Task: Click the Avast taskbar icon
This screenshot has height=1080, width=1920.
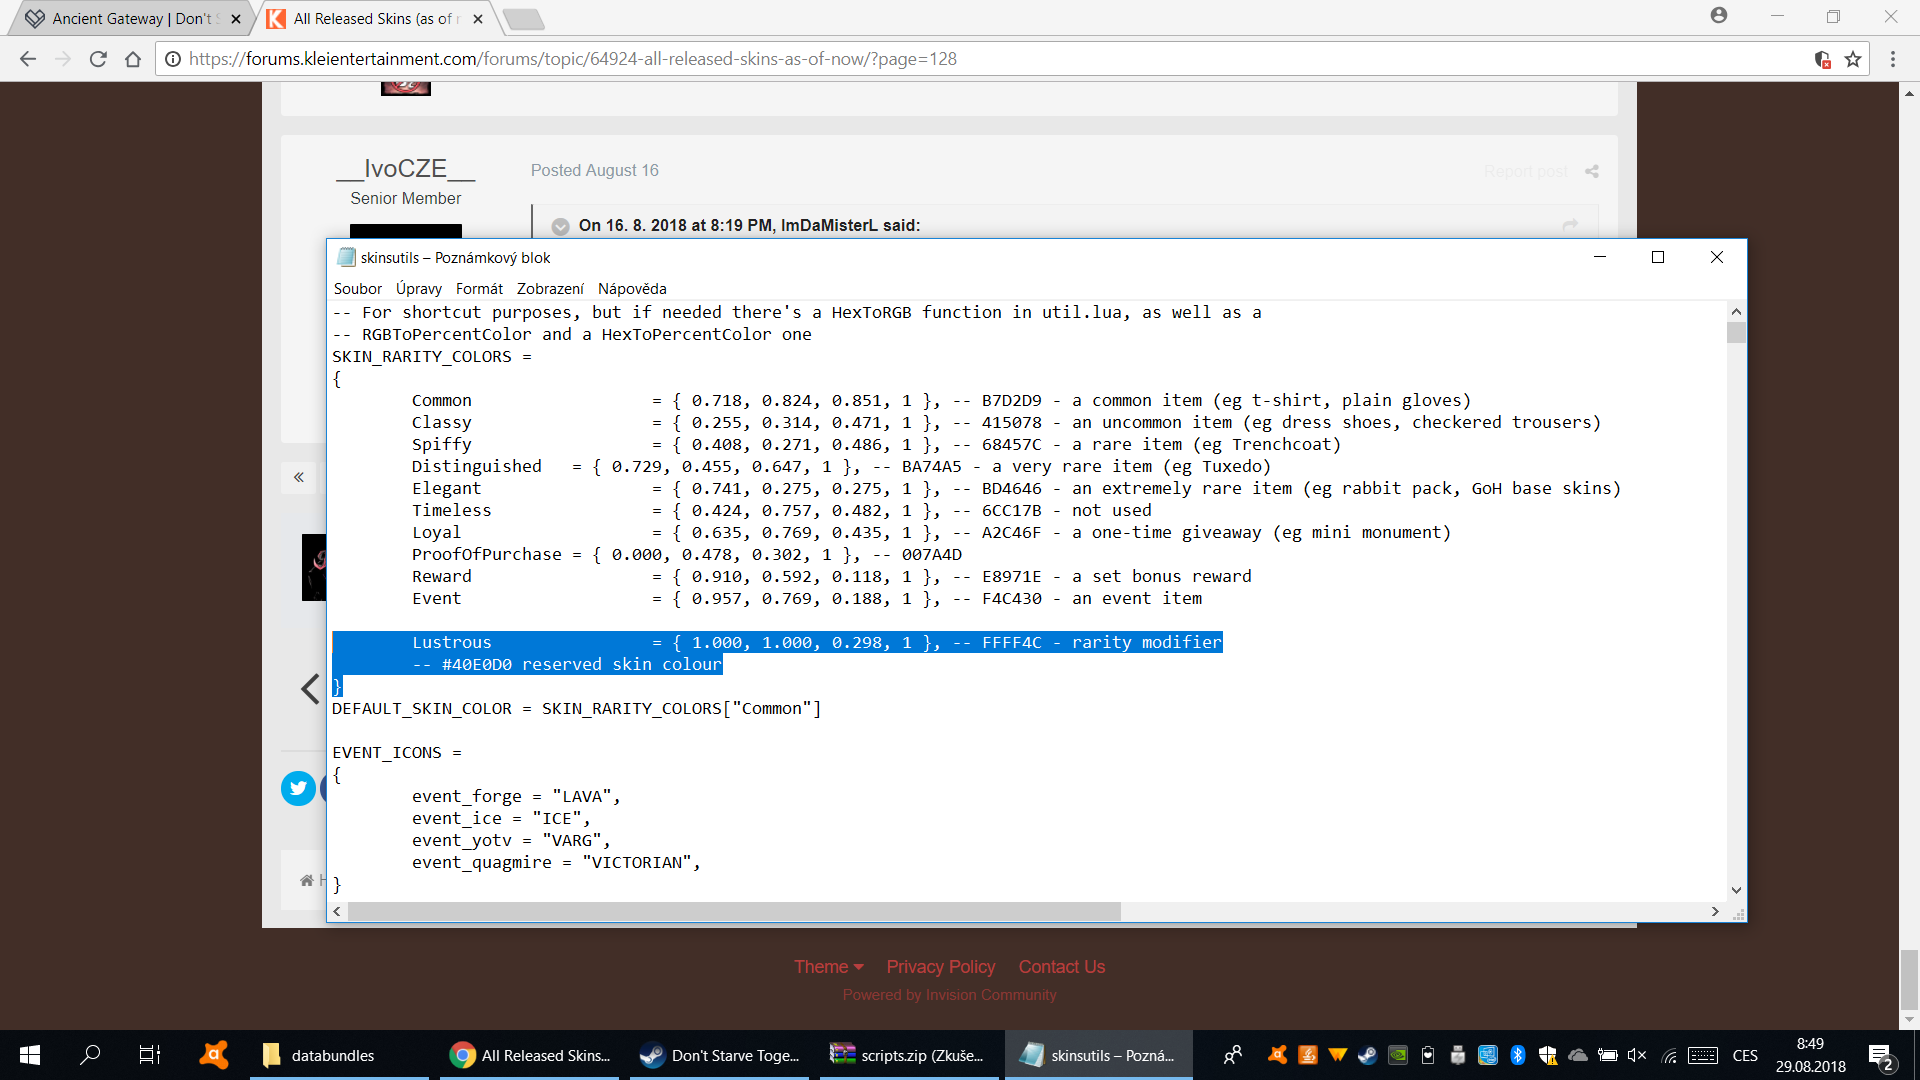Action: coord(214,1055)
